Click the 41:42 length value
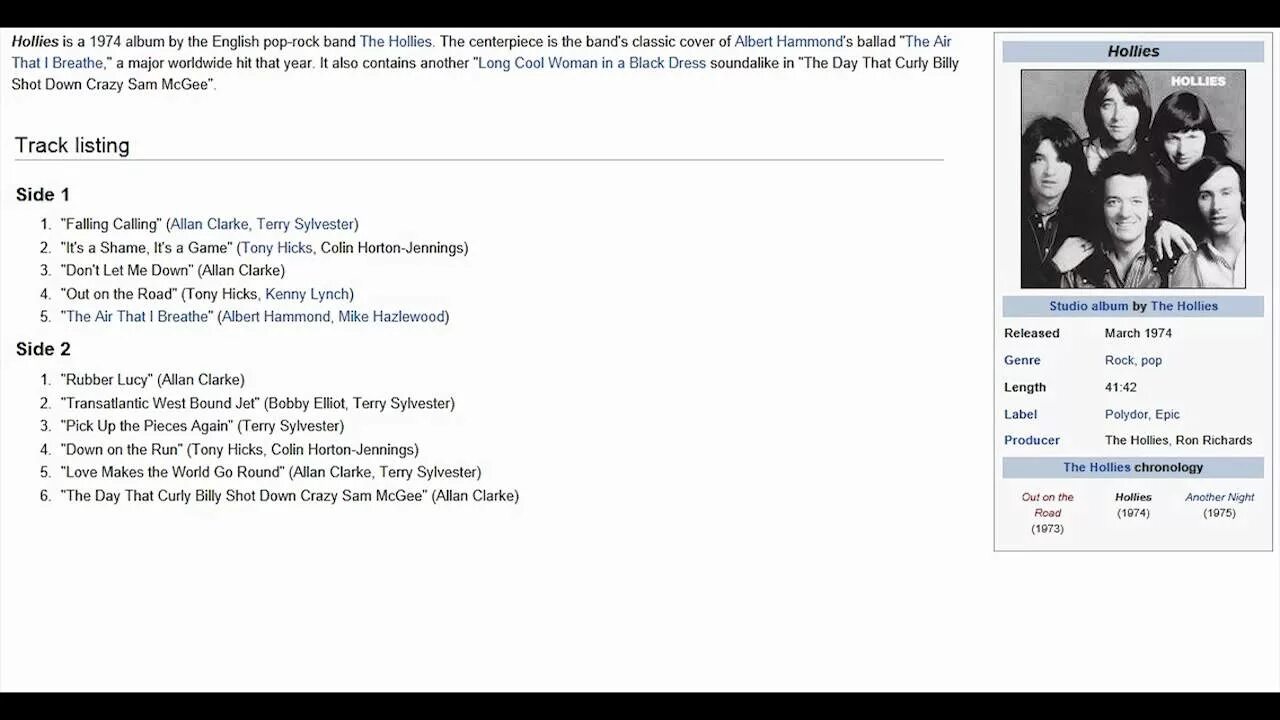1280x720 pixels. [x=1121, y=387]
